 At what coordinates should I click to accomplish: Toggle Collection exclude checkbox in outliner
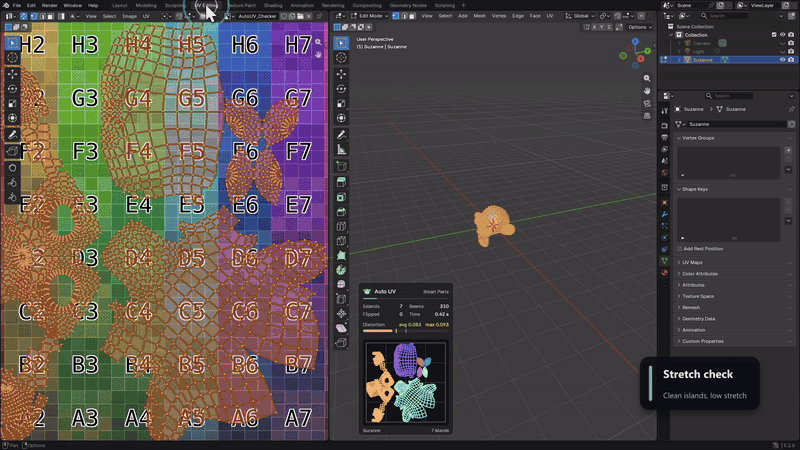point(774,35)
